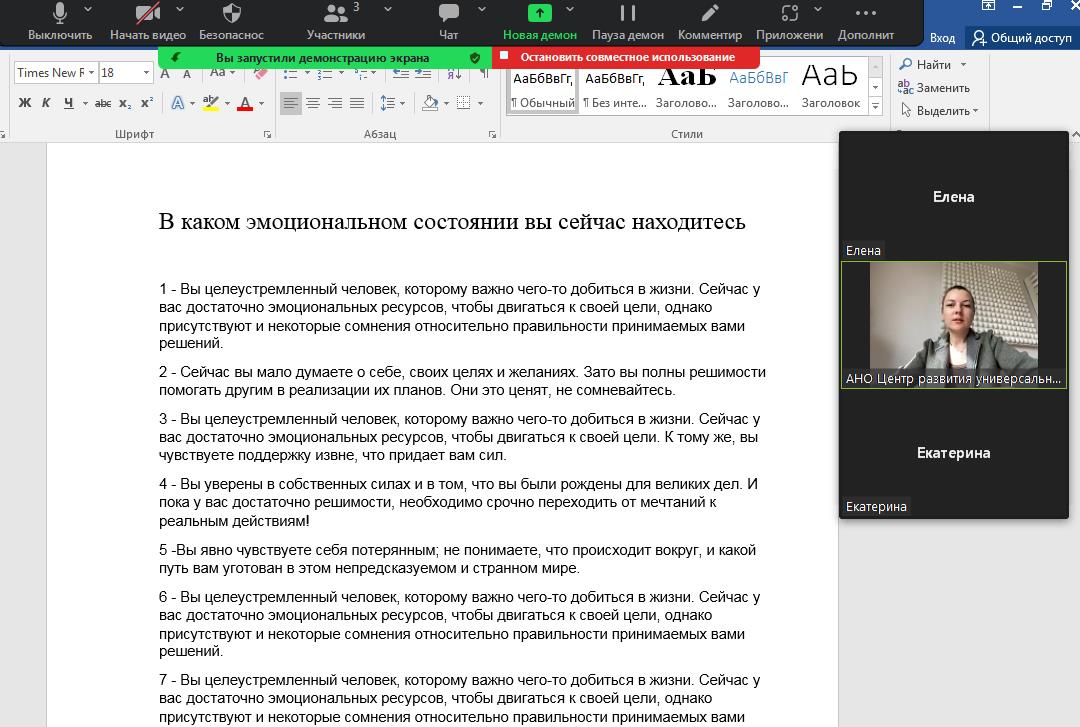Apply center alignment to paragraph
The height and width of the screenshot is (727, 1080).
point(313,103)
